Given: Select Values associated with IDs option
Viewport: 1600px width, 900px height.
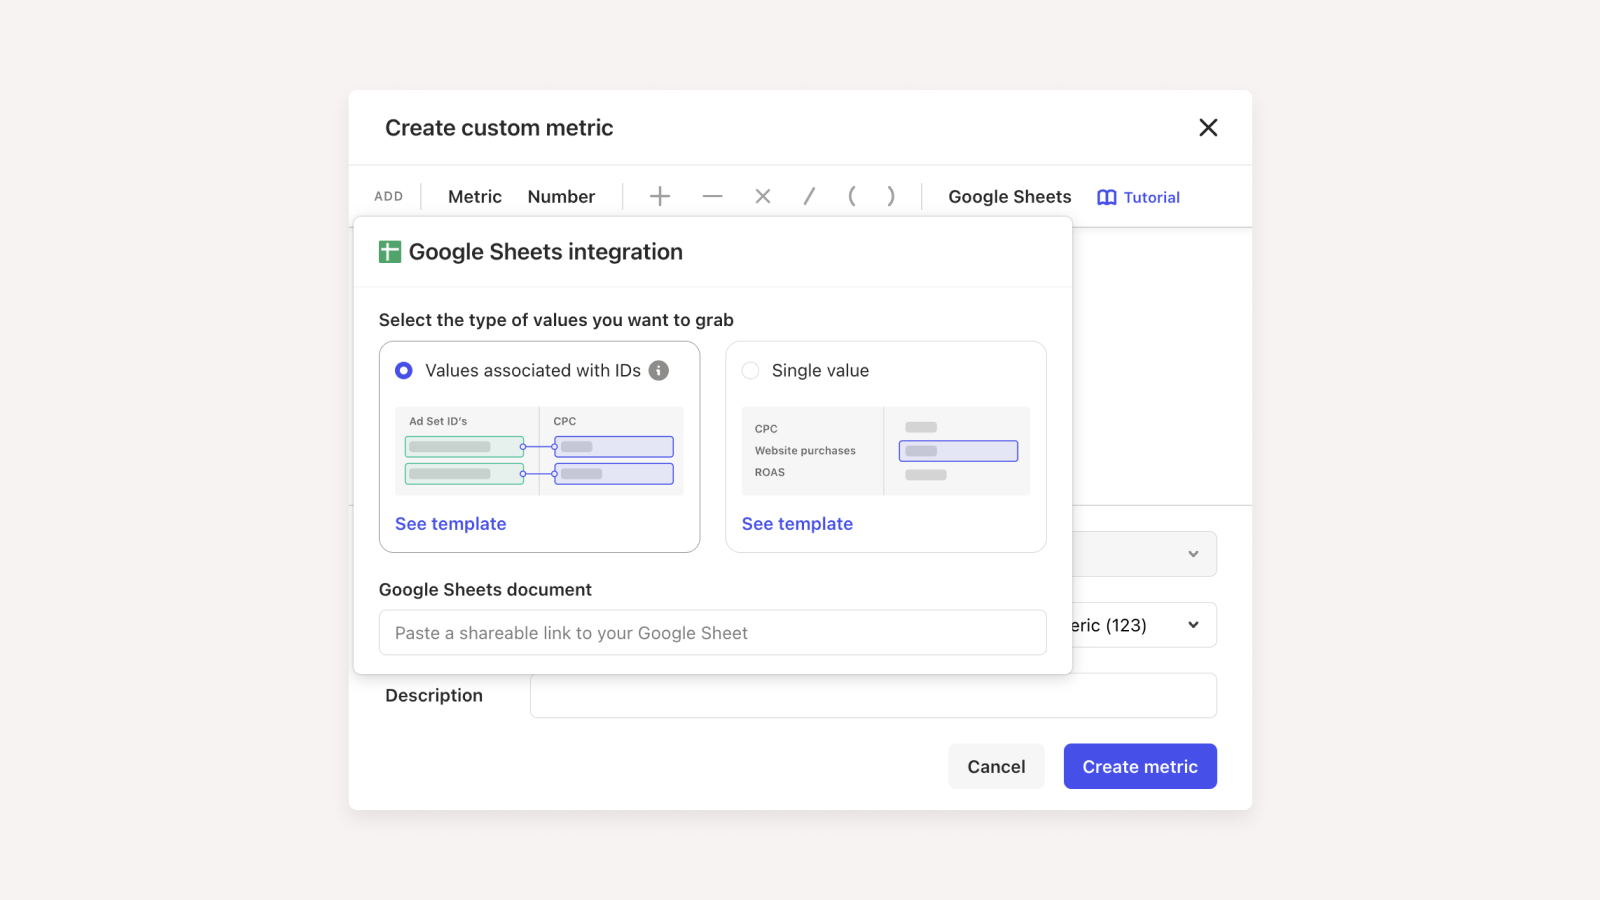Looking at the screenshot, I should 404,371.
